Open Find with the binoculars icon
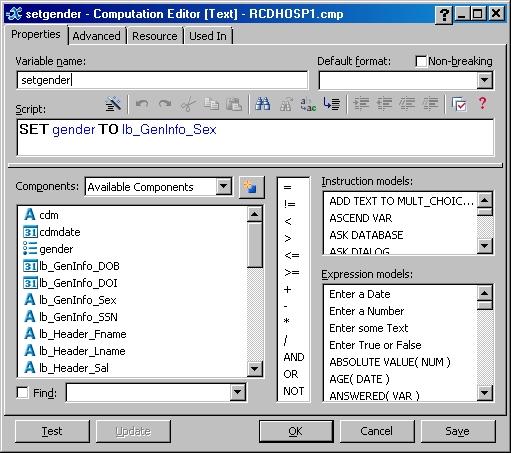This screenshot has height=453, width=511. [263, 104]
